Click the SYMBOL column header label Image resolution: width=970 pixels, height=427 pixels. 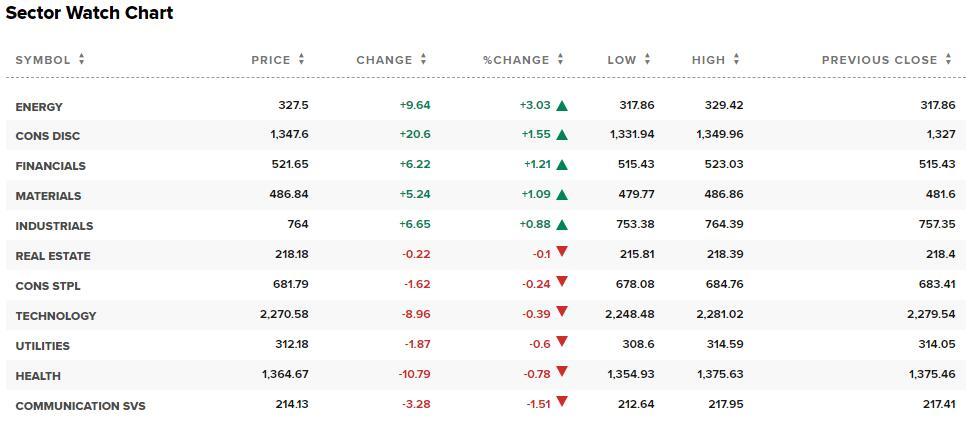click(43, 60)
